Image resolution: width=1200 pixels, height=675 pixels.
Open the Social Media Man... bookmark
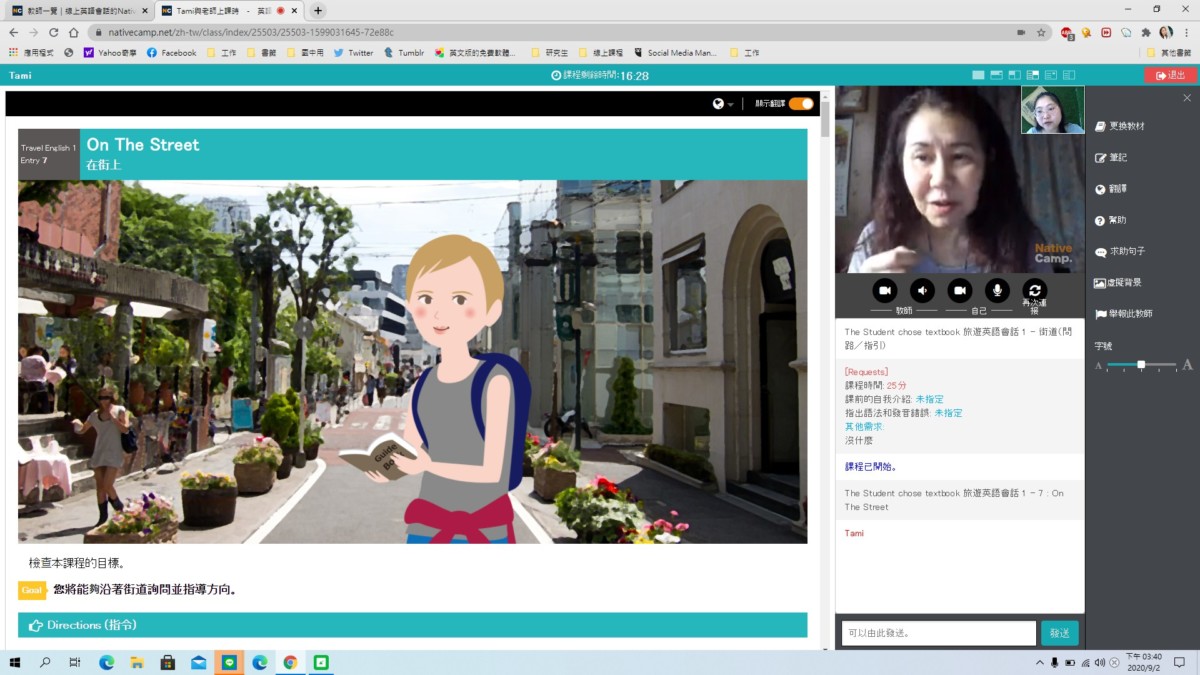coord(675,53)
